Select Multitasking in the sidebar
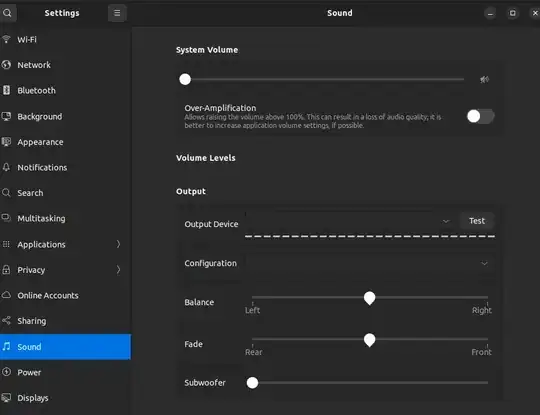This screenshot has width=540, height=415. tap(65, 218)
